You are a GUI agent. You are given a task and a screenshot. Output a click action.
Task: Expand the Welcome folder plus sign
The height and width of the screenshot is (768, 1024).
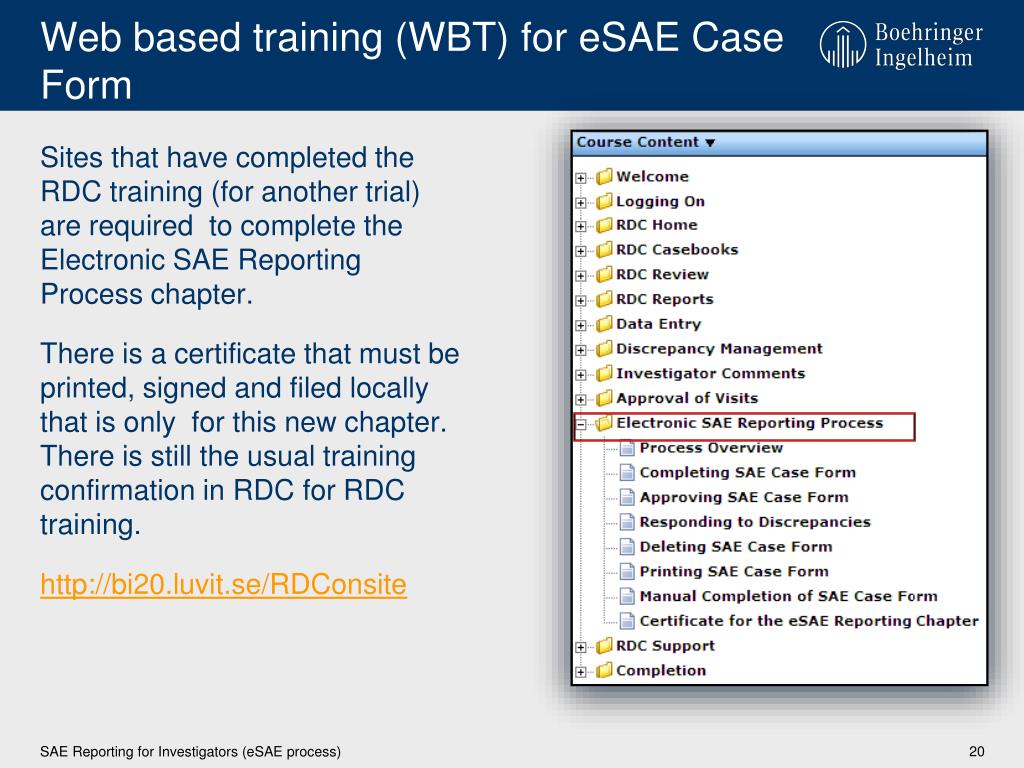581,178
